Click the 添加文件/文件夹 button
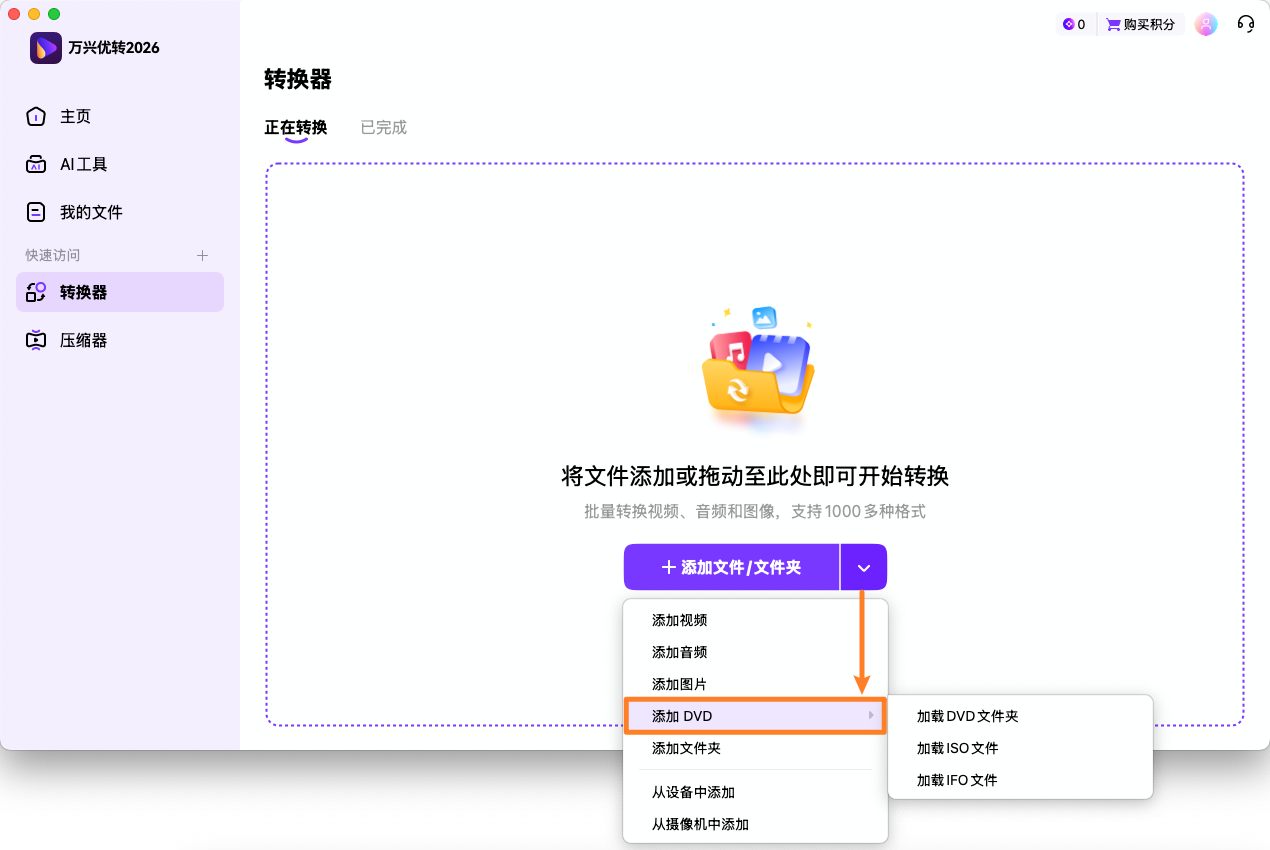1270x850 pixels. coord(731,566)
